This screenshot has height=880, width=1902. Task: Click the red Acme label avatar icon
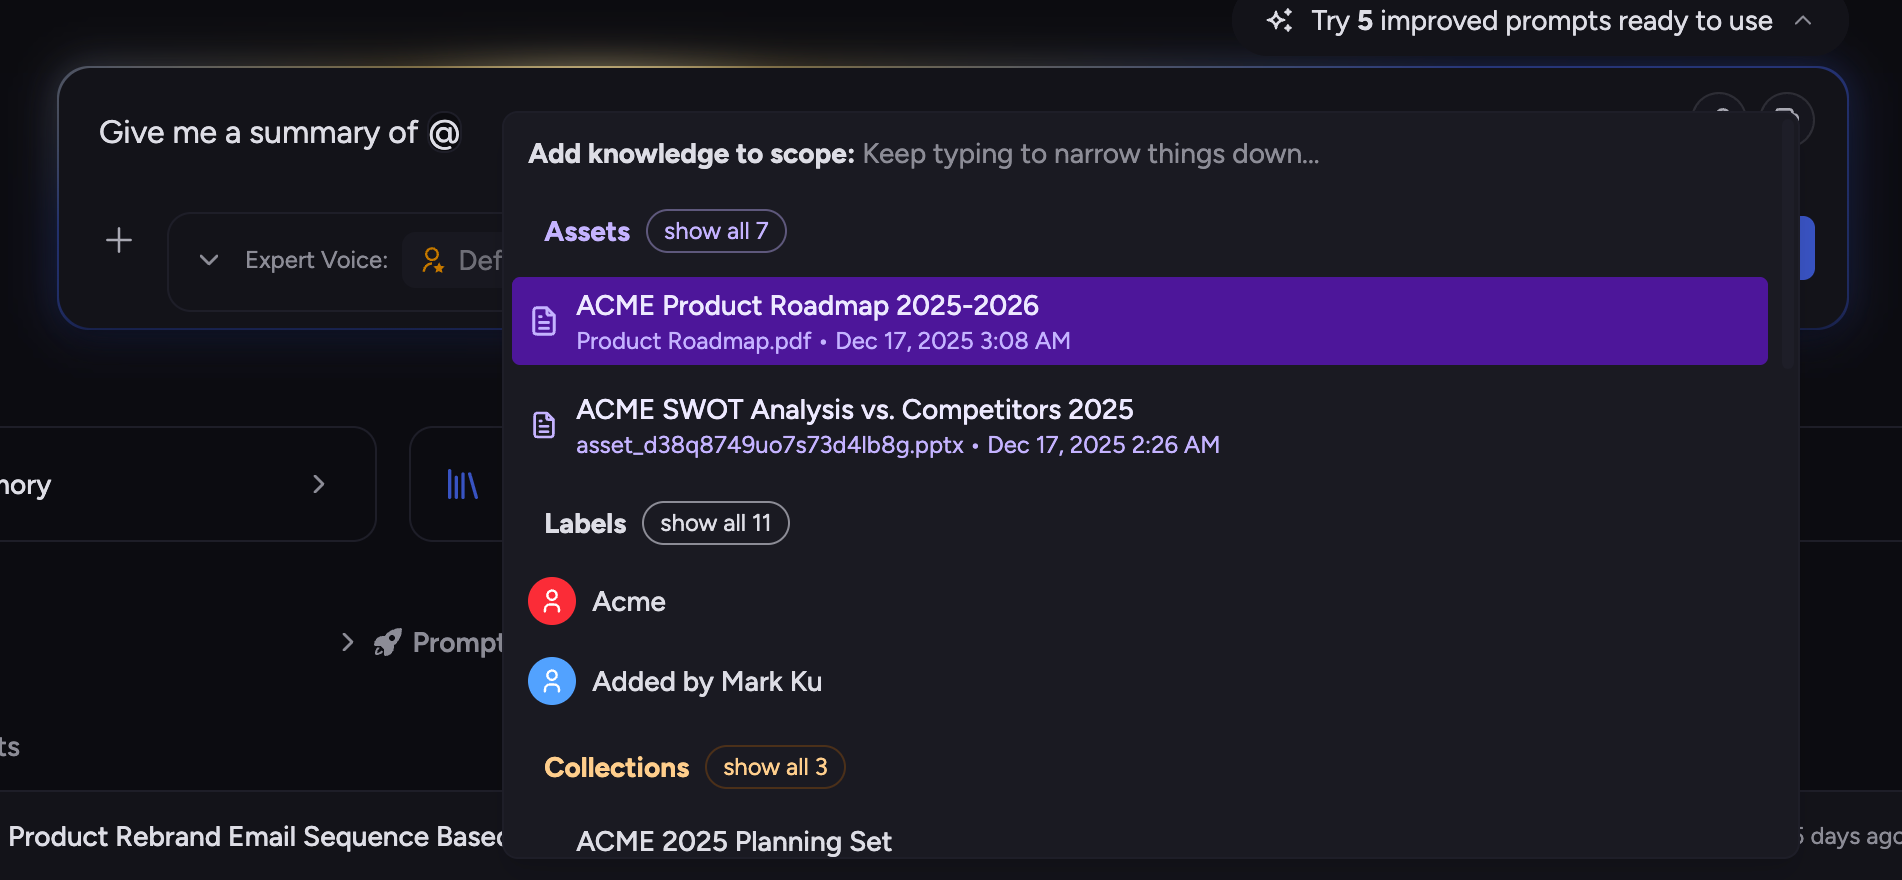coord(552,601)
